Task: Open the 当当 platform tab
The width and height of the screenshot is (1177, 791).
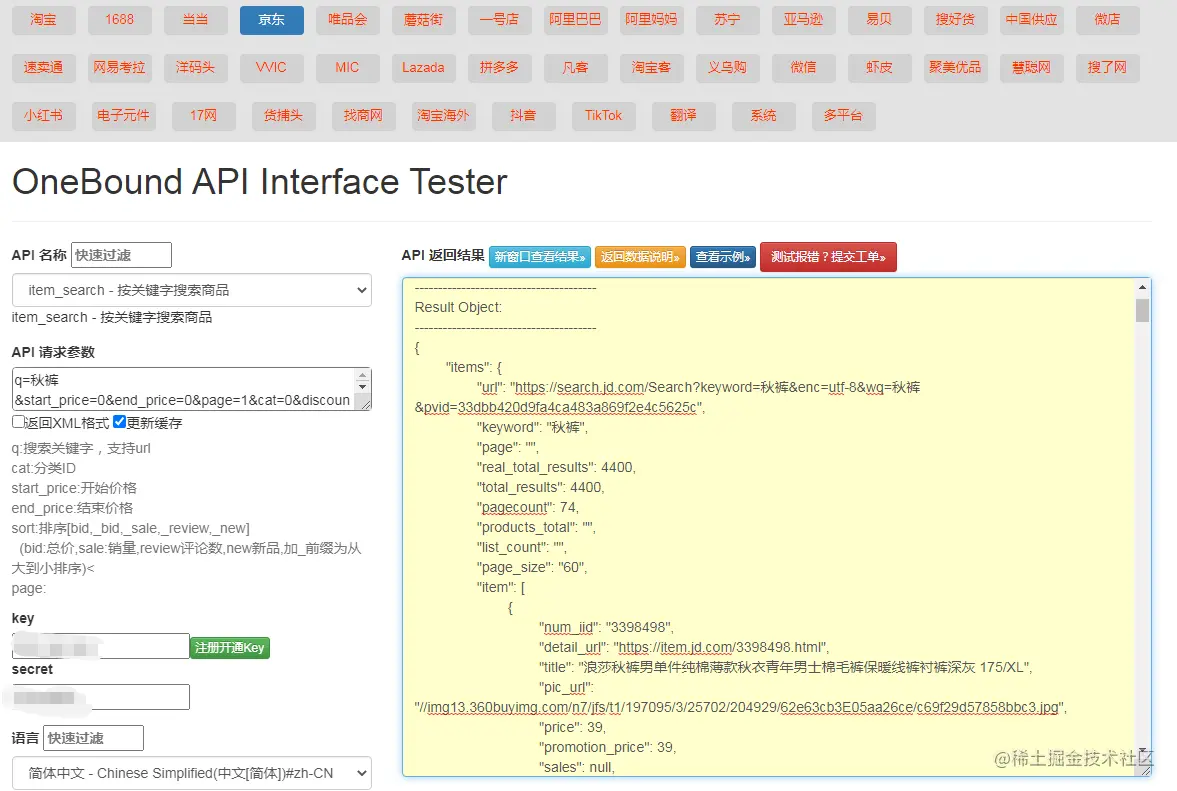Action: [195, 20]
